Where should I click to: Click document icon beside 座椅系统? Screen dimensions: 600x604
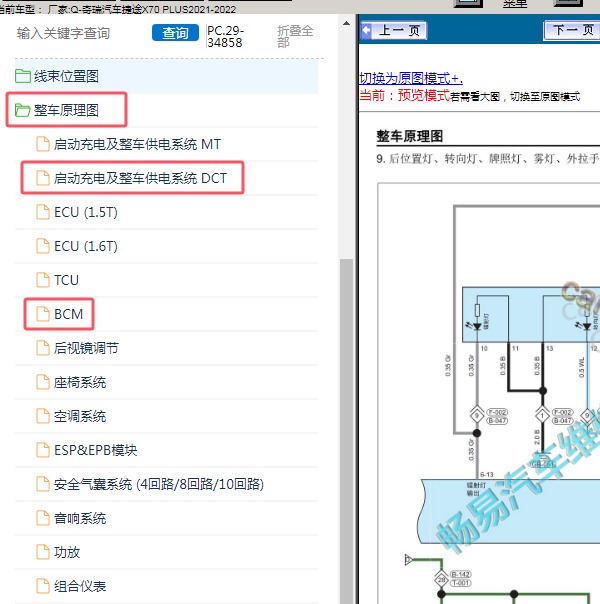[43, 382]
